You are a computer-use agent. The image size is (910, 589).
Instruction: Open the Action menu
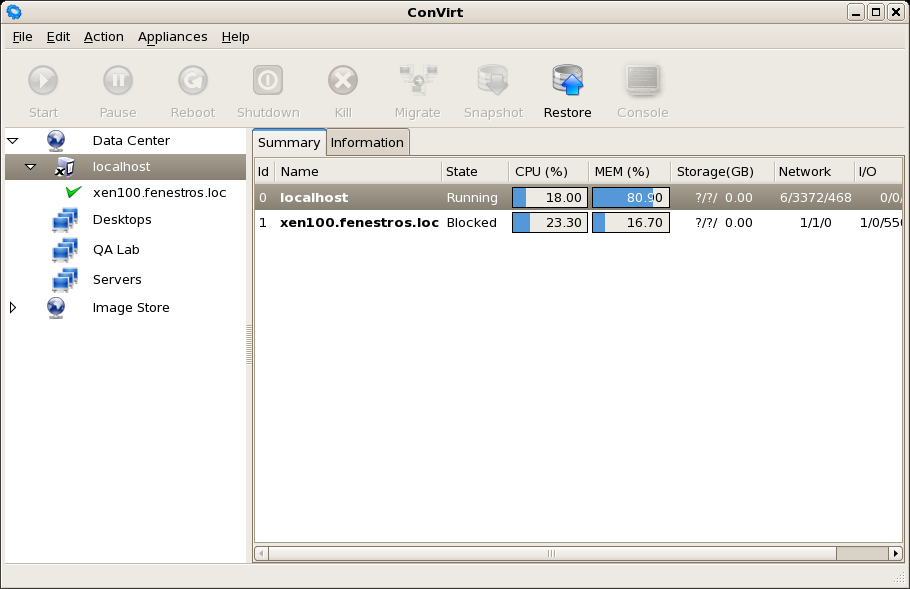[x=103, y=37]
